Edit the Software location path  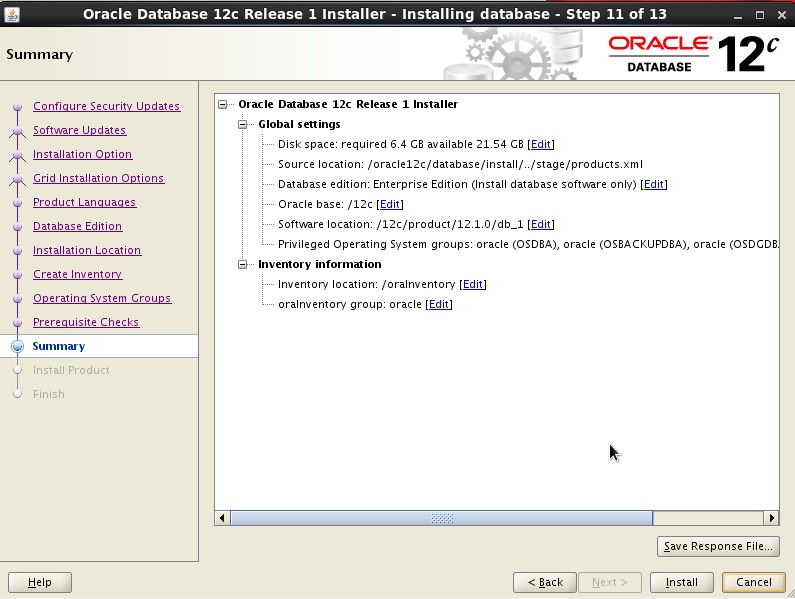[x=540, y=224]
